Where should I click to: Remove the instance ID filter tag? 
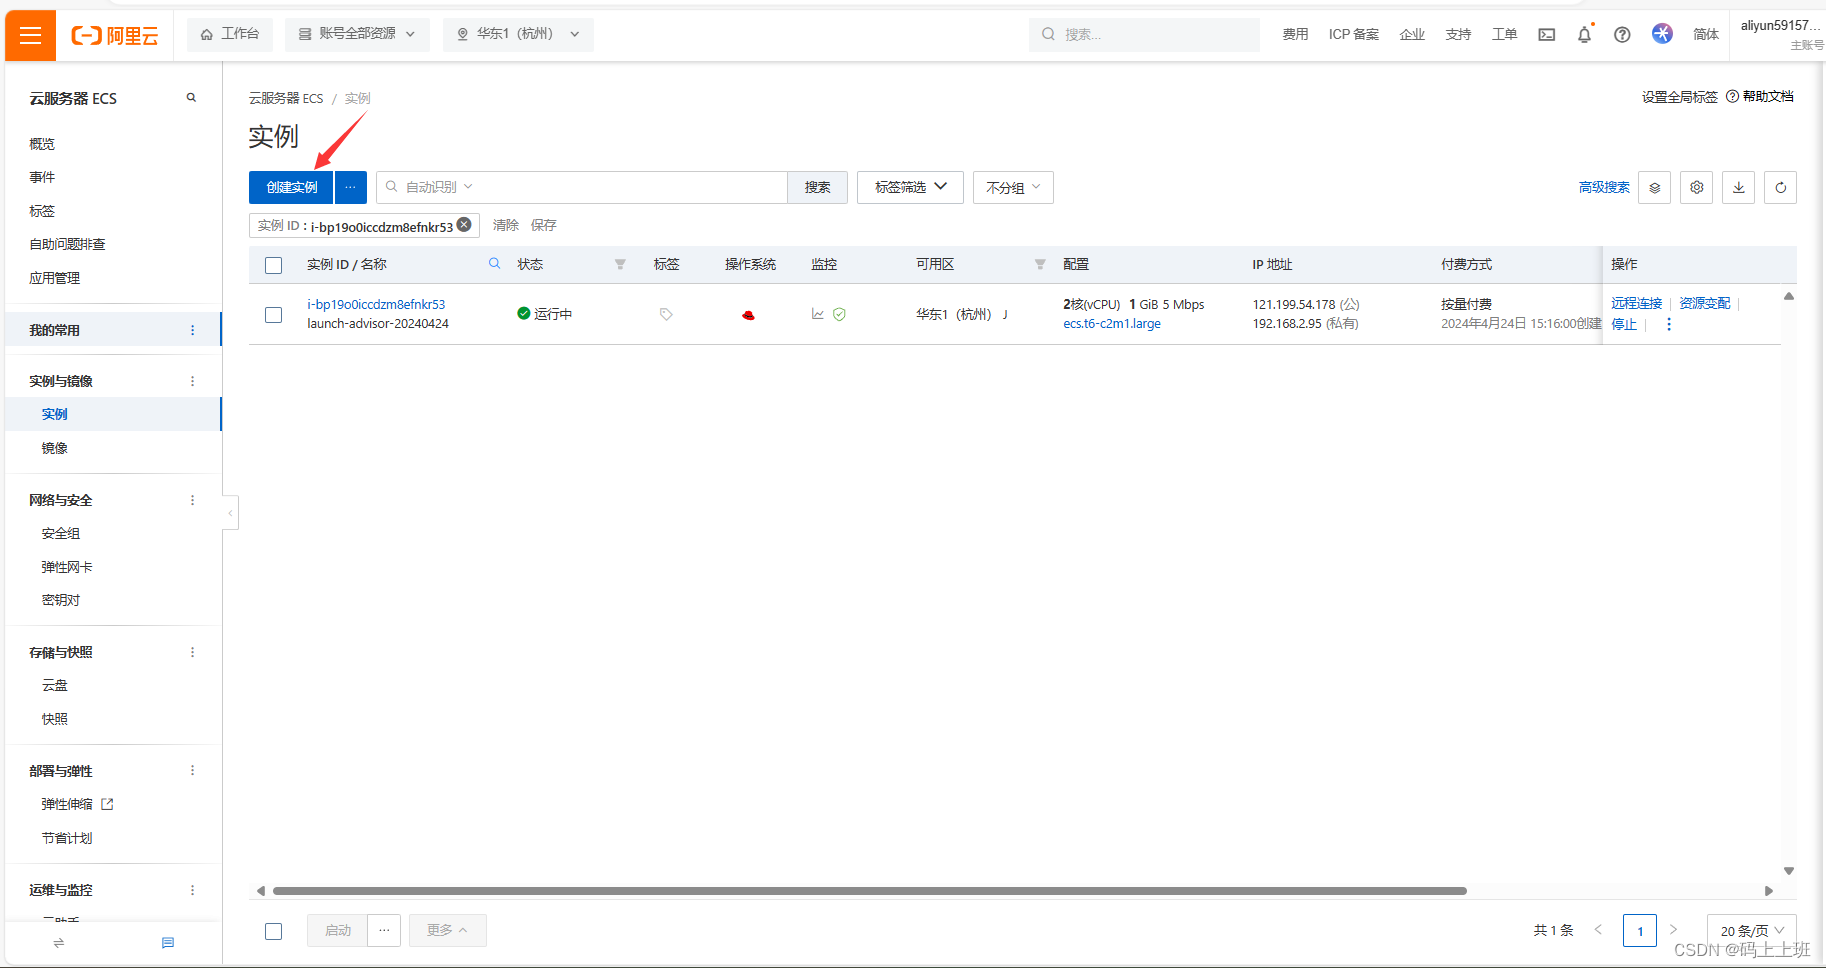pyautogui.click(x=464, y=225)
